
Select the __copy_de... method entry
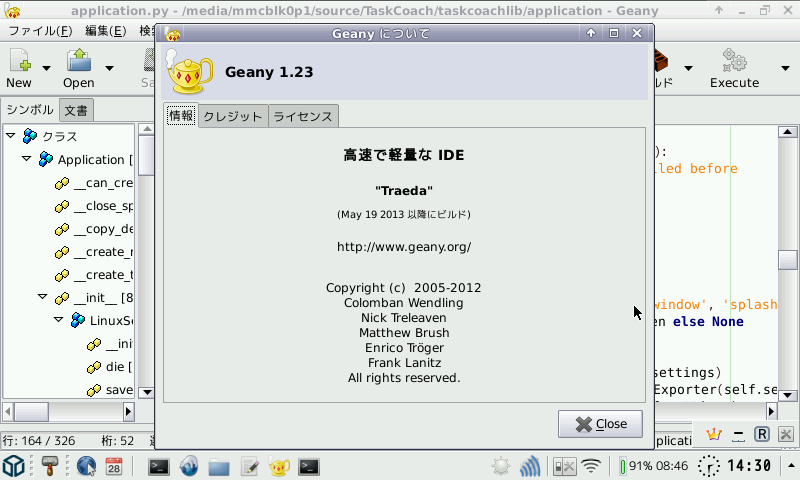[94, 229]
